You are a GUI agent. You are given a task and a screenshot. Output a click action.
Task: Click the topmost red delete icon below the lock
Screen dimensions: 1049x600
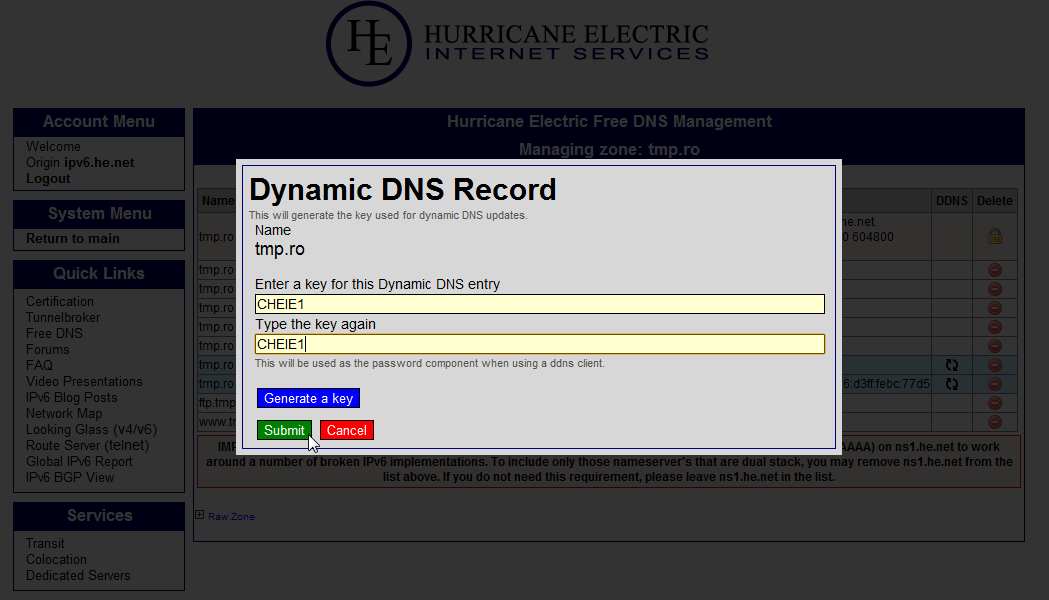pyautogui.click(x=994, y=270)
